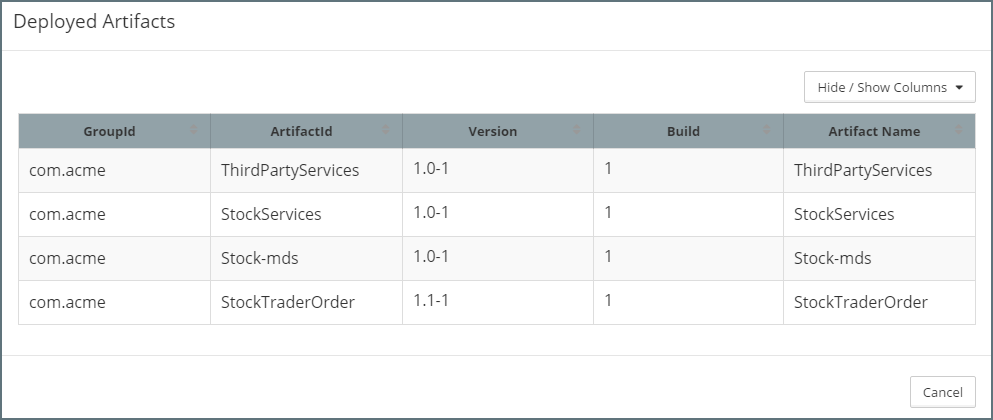Screen dimensions: 993x420
Task: Click the StockTraderOrder ArtifactId cell
Action: [288, 302]
